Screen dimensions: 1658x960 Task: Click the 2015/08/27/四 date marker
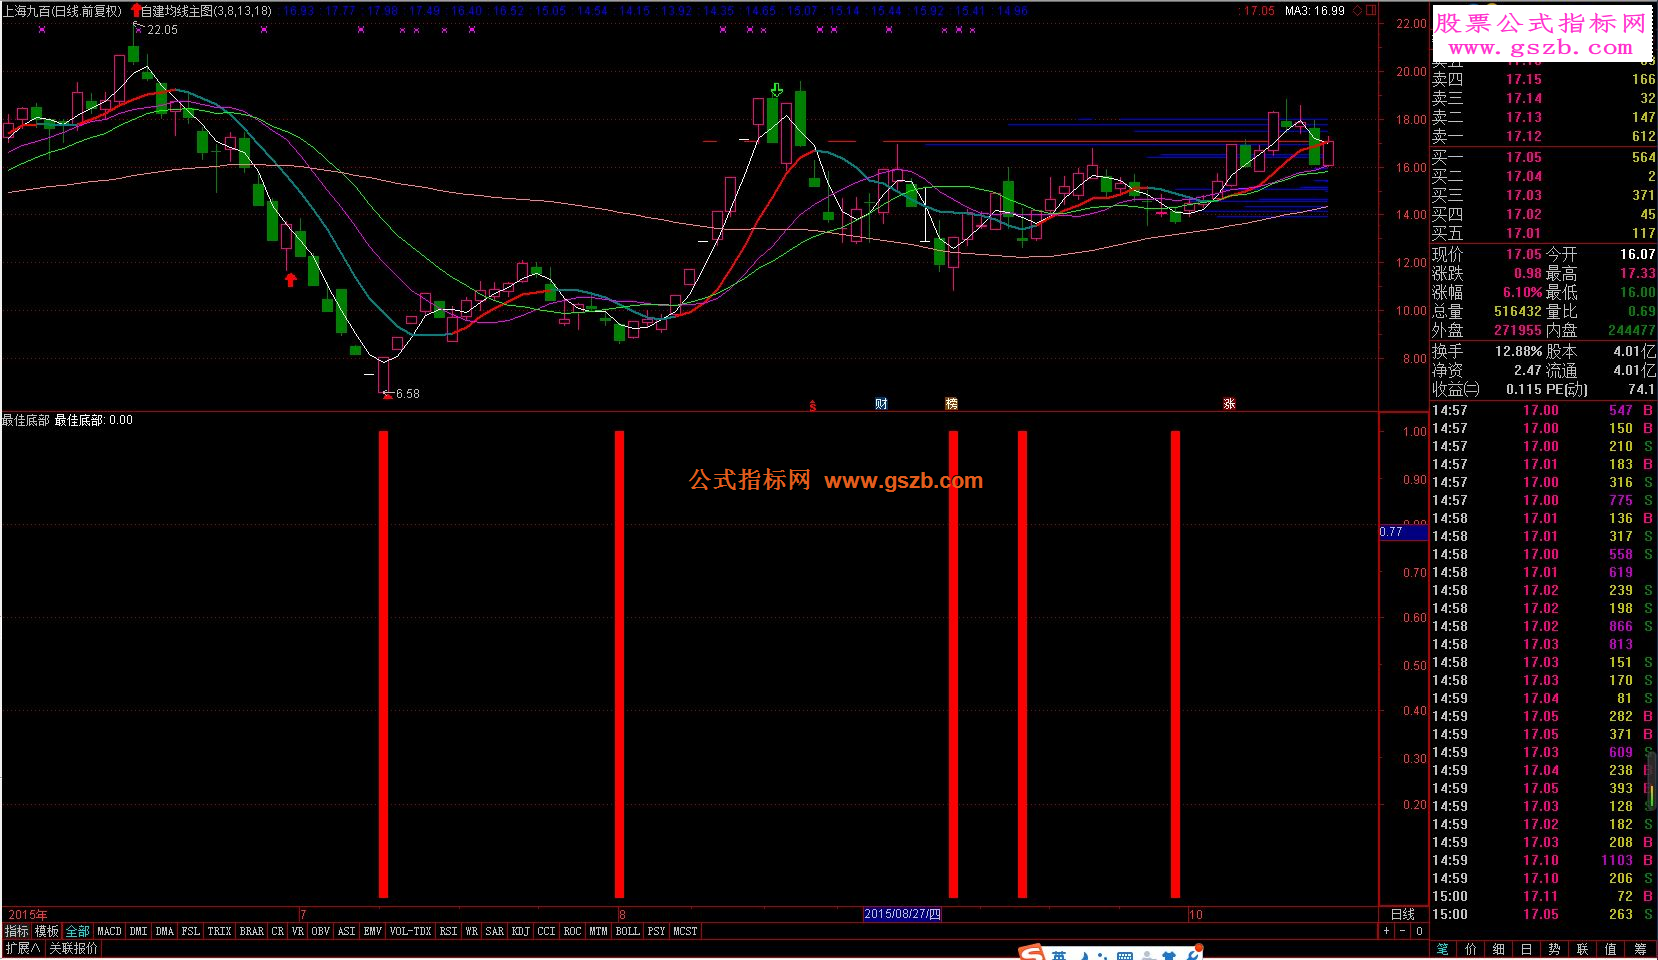click(x=902, y=914)
